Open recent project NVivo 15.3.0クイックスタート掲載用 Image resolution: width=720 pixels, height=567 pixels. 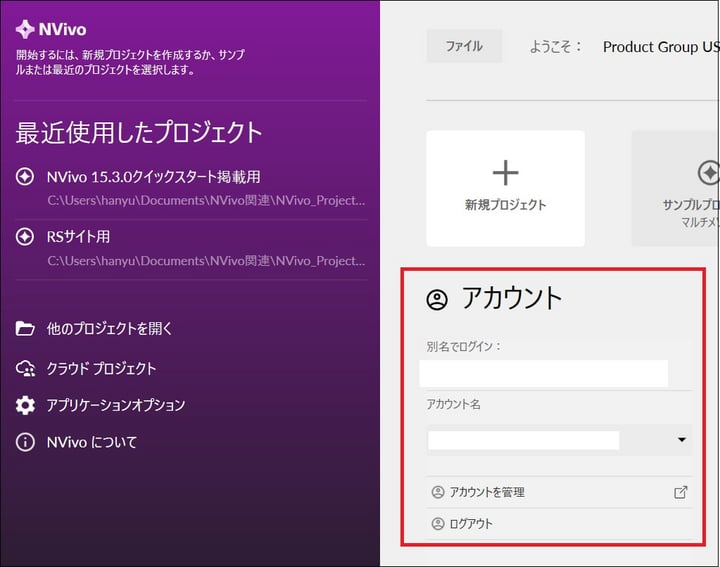pos(153,177)
